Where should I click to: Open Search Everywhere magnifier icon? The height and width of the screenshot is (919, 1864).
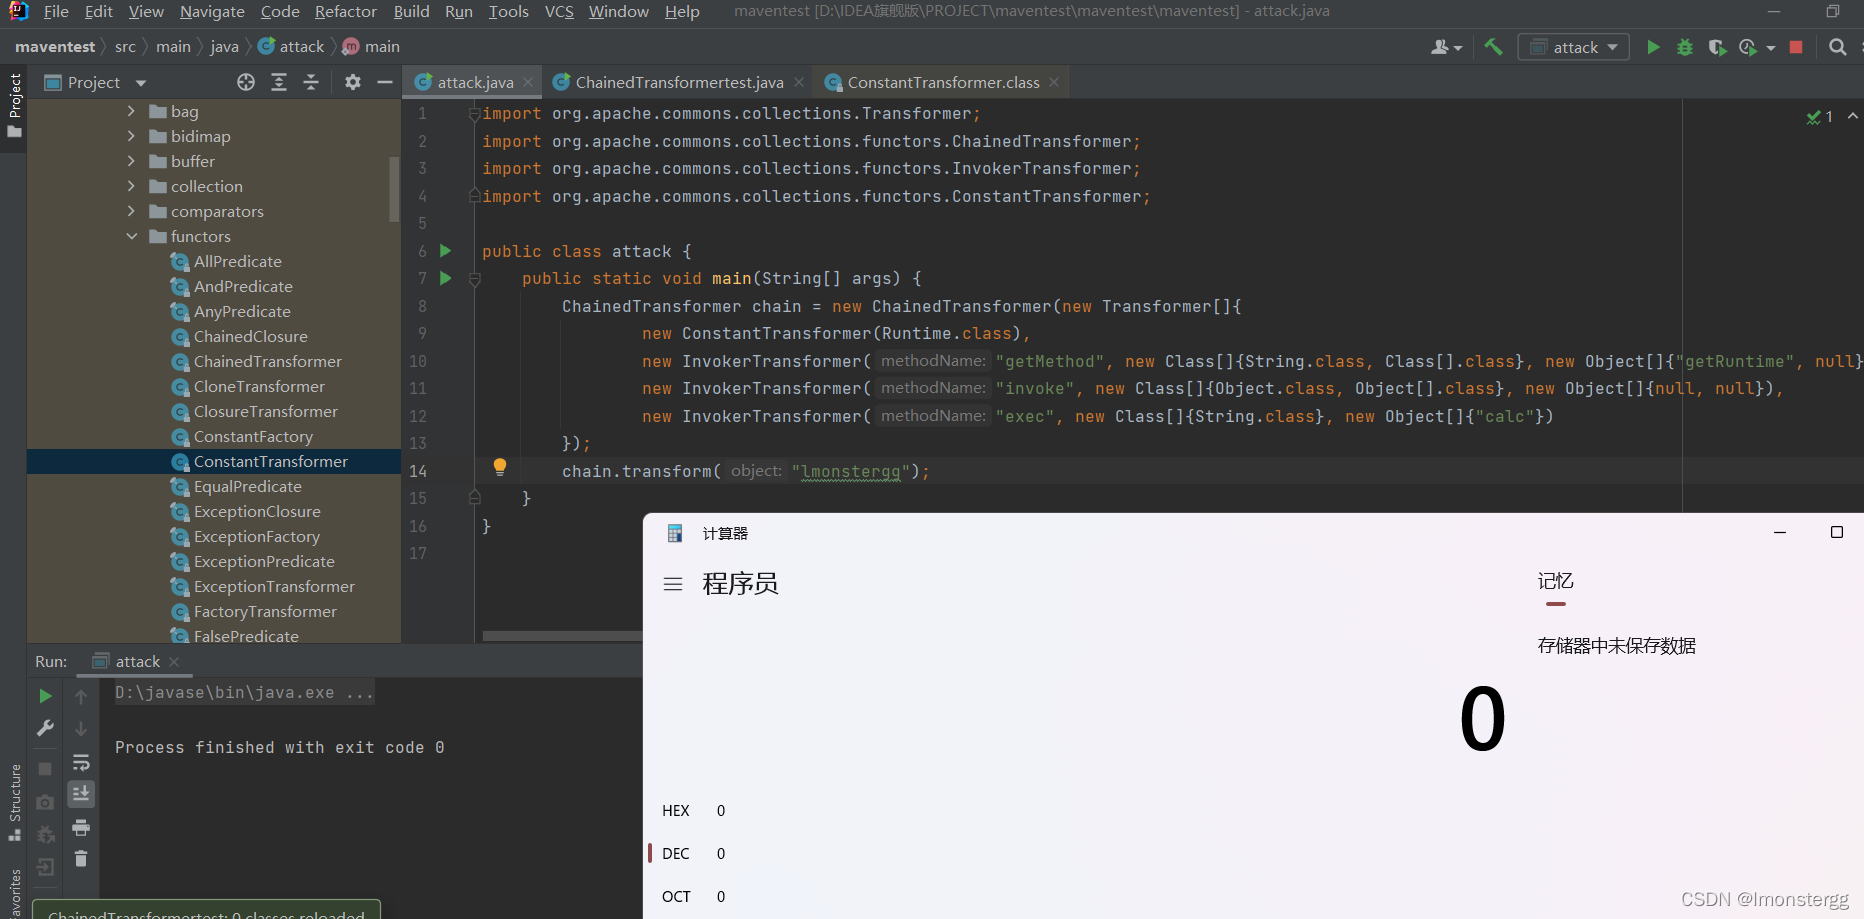1837,47
